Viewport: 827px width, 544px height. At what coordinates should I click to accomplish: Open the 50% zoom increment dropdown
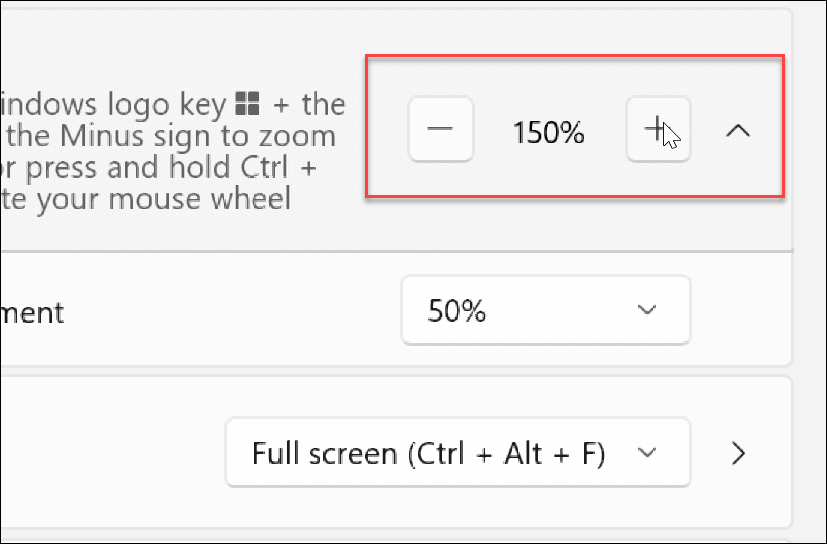coord(545,312)
